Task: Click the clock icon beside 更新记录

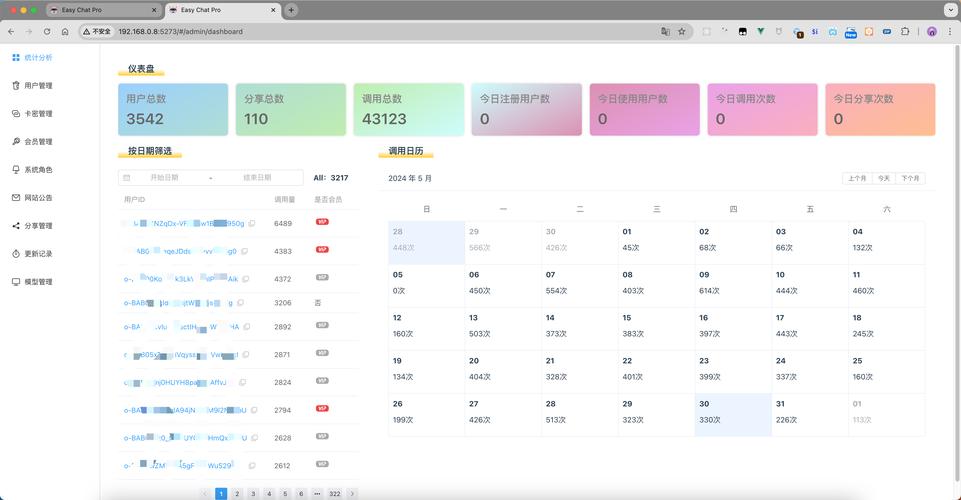Action: tap(16, 254)
